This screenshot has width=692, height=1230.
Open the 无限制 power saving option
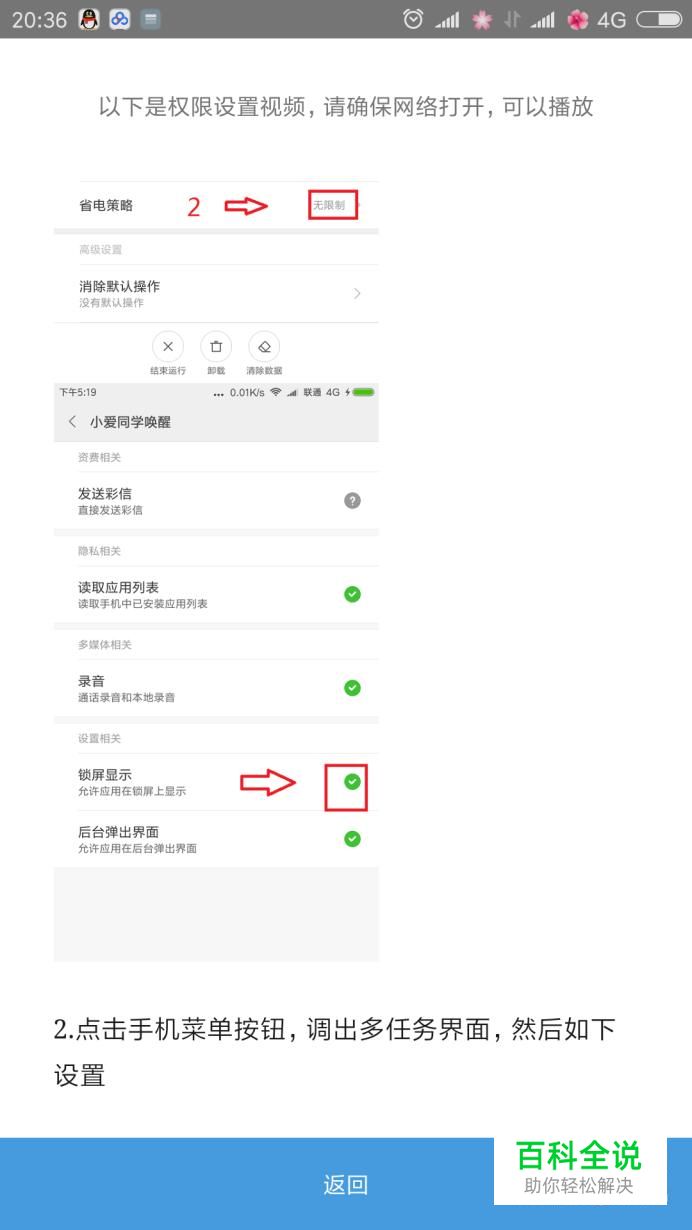pos(329,205)
